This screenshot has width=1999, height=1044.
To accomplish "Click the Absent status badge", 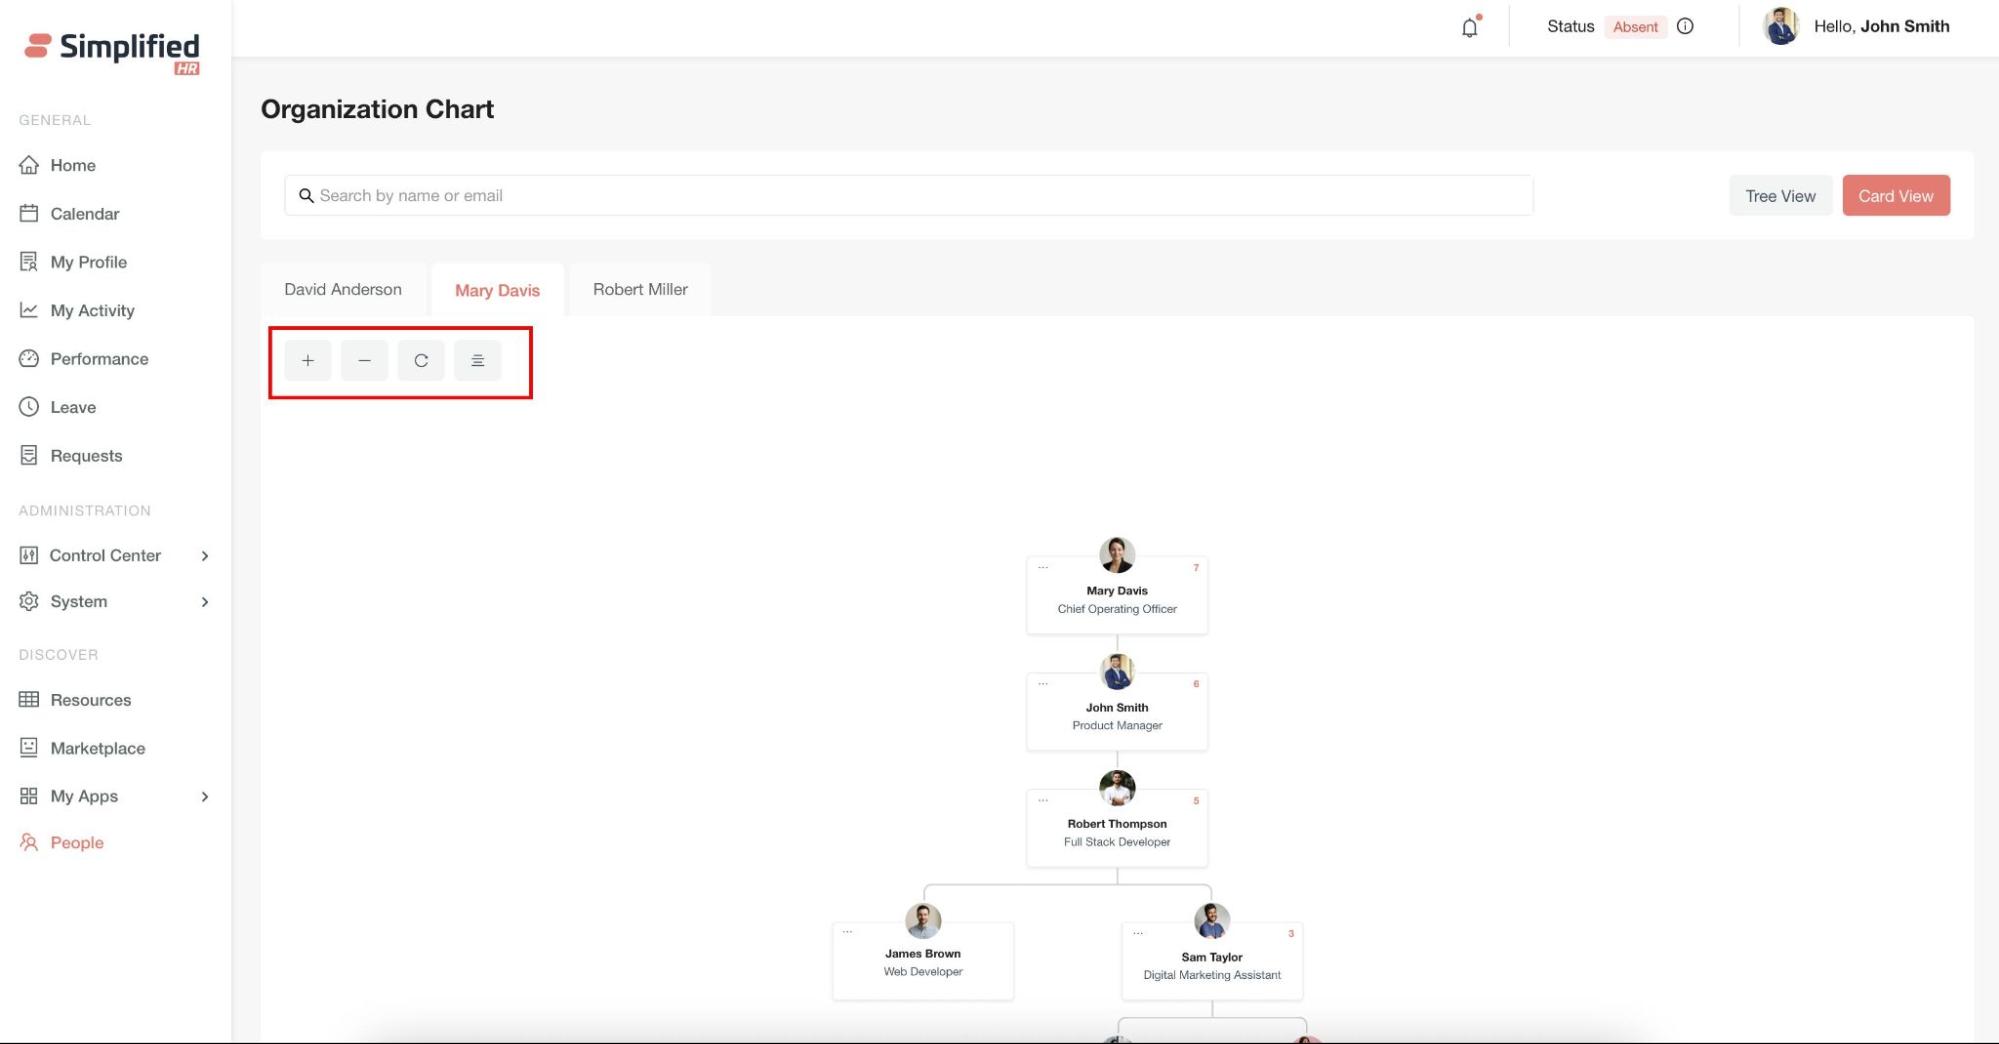I will 1635,27.
